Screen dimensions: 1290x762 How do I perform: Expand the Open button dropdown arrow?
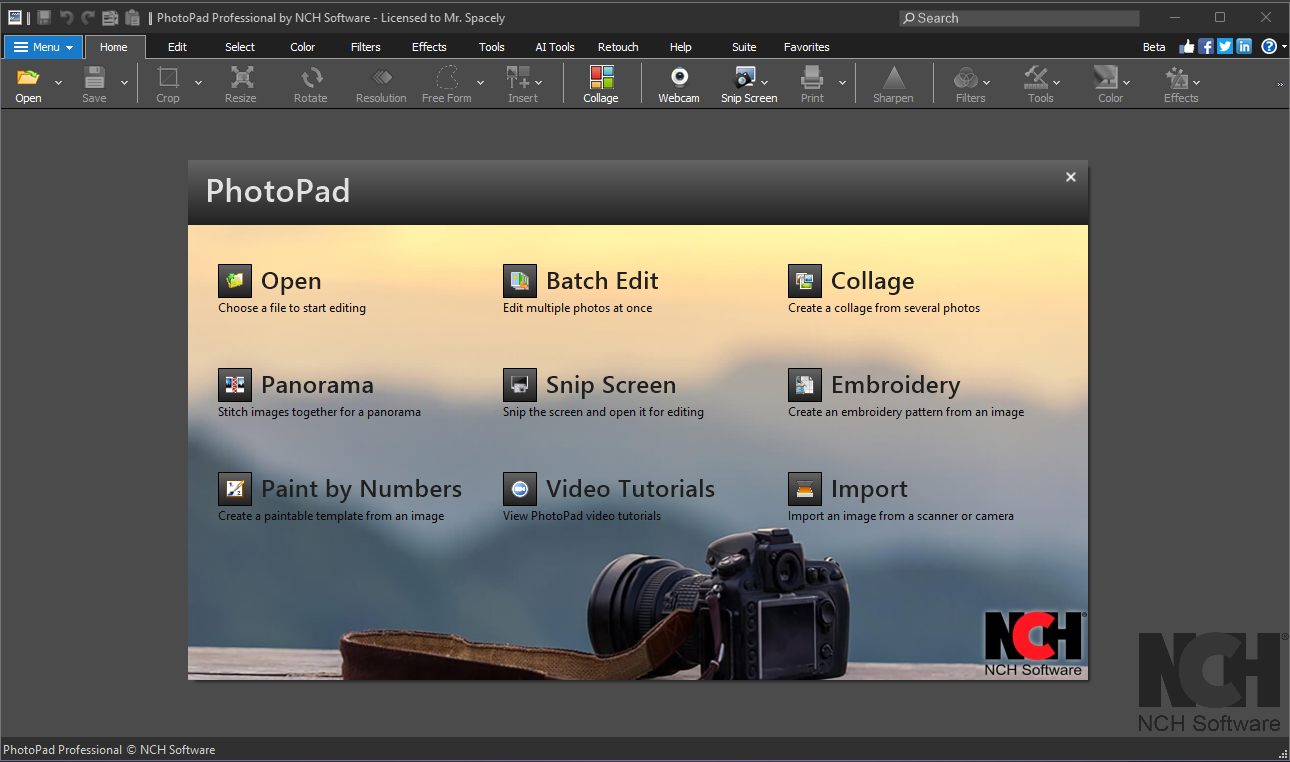pyautogui.click(x=58, y=83)
